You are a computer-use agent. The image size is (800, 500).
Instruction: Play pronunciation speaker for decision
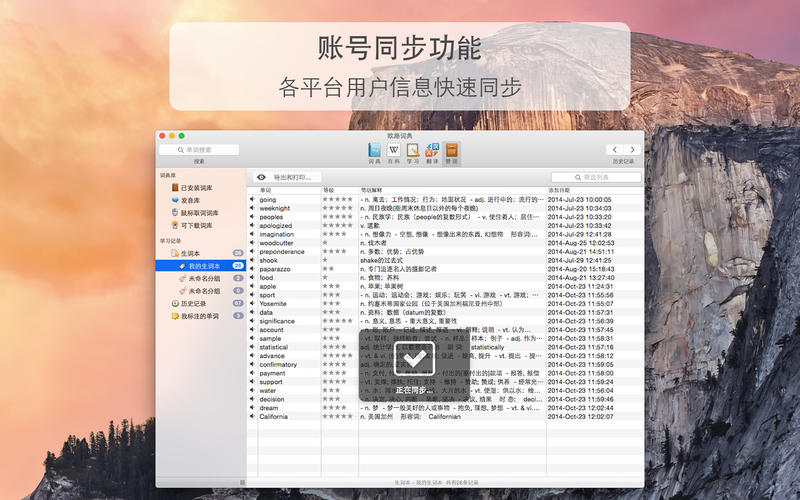pos(252,399)
